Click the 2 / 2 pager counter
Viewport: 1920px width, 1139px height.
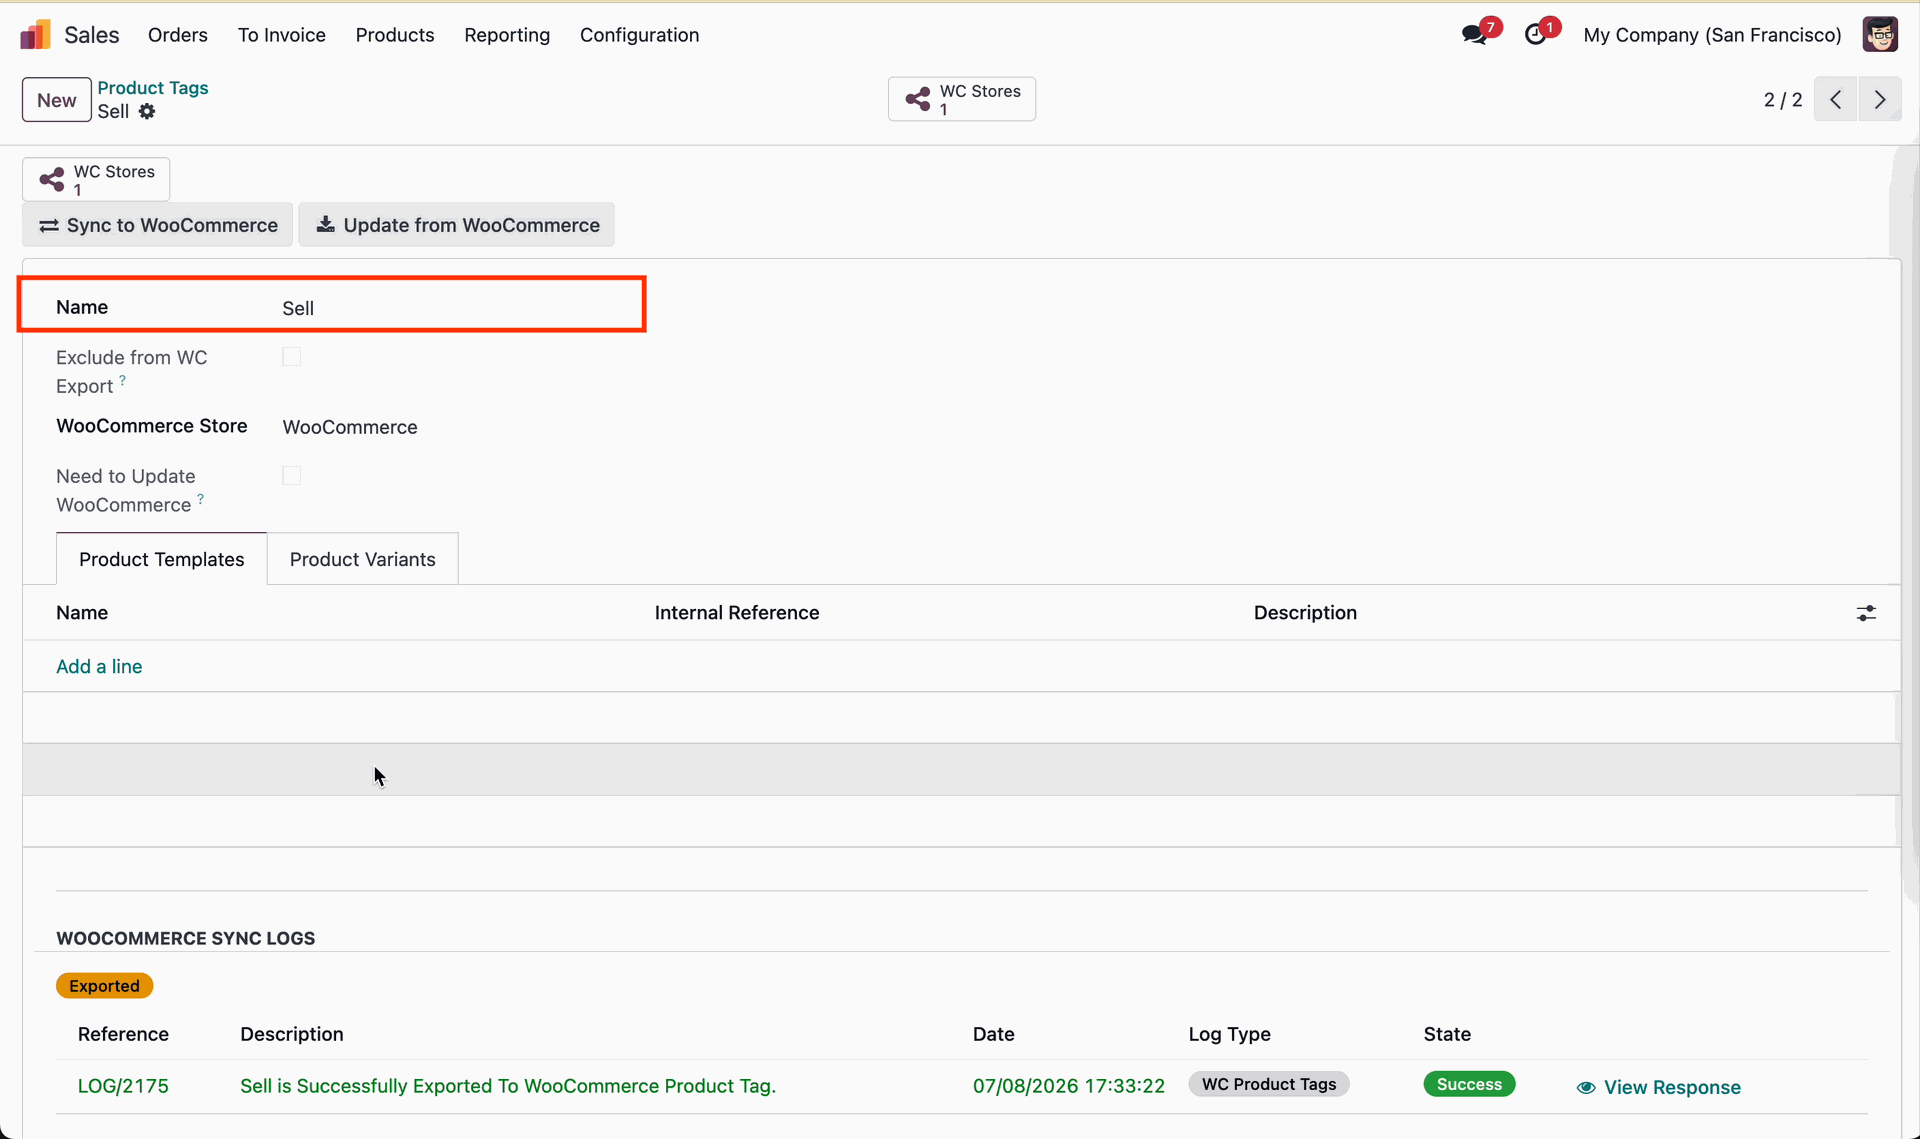(1783, 100)
